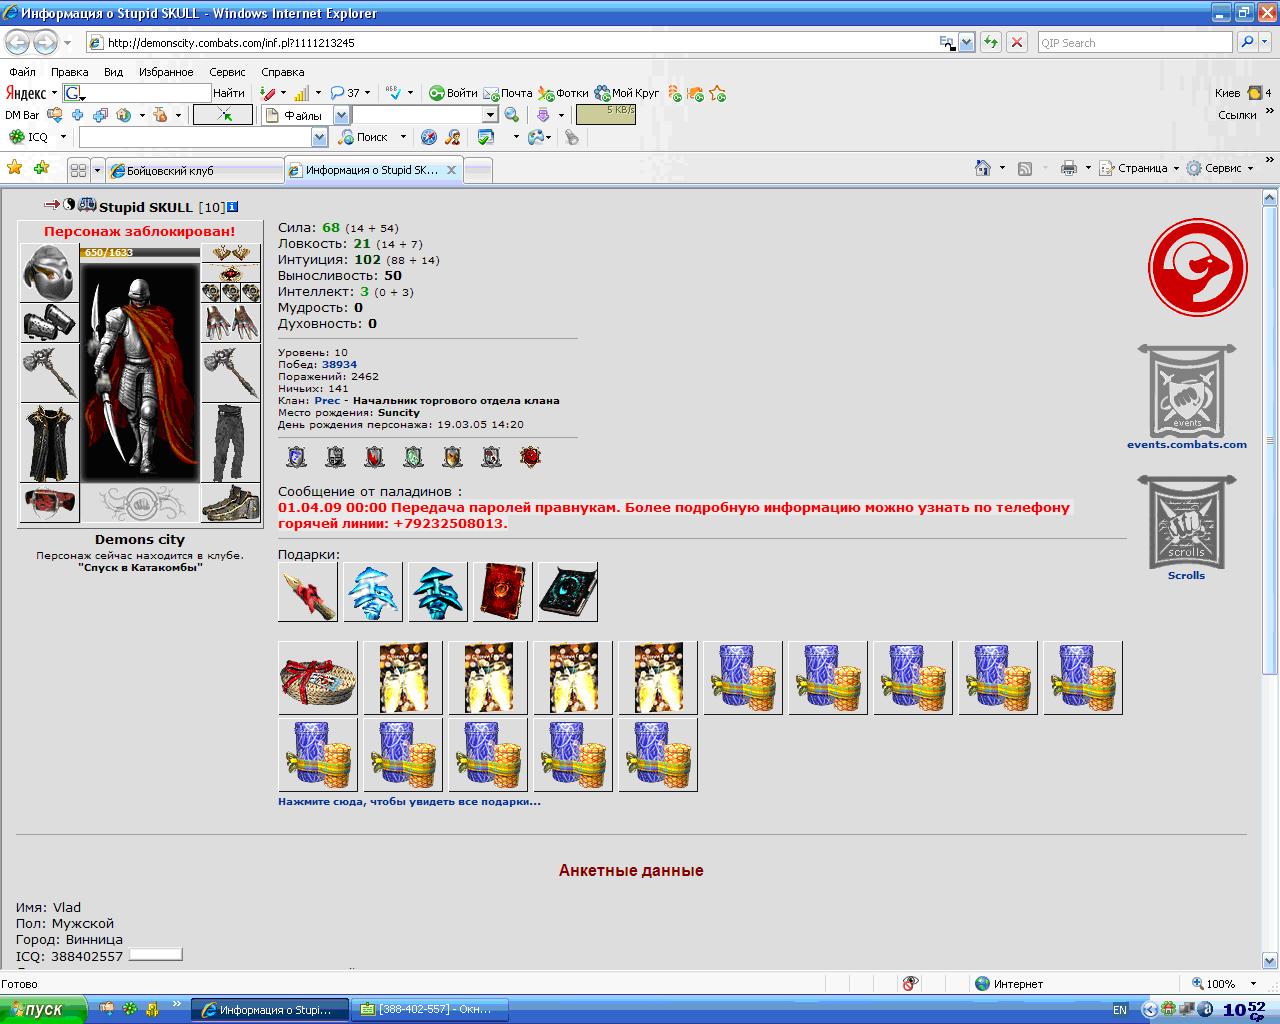This screenshot has width=1280, height=1024.
Task: Open the red book gift icon
Action: (503, 592)
